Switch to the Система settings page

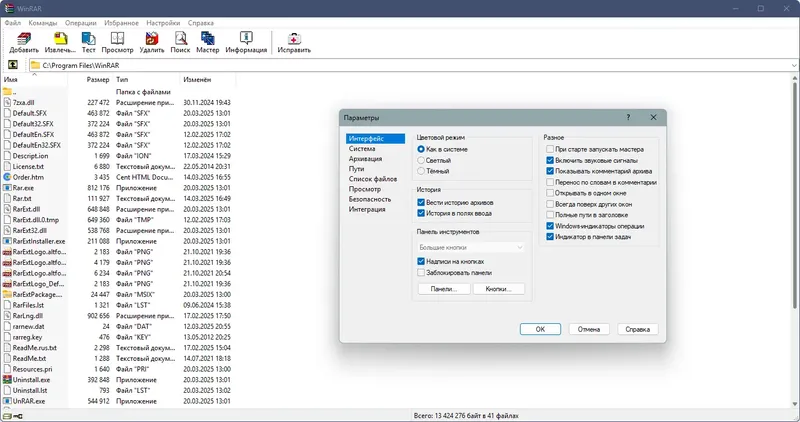(x=362, y=148)
